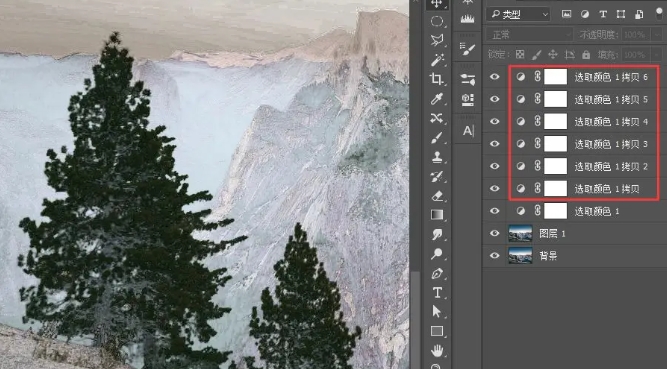The width and height of the screenshot is (667, 369).
Task: Hide layer 选取颜色 1 拷贝 2
Action: (x=494, y=166)
